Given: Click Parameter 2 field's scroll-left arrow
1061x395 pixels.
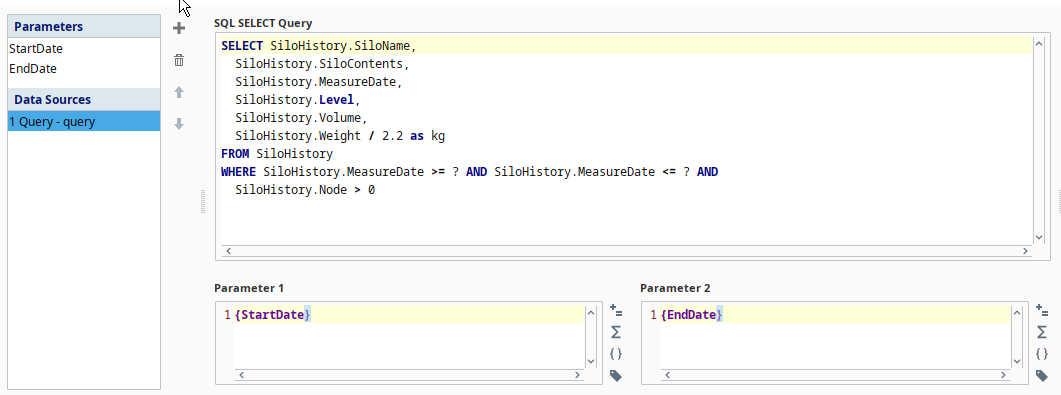Looking at the screenshot, I should (x=668, y=375).
